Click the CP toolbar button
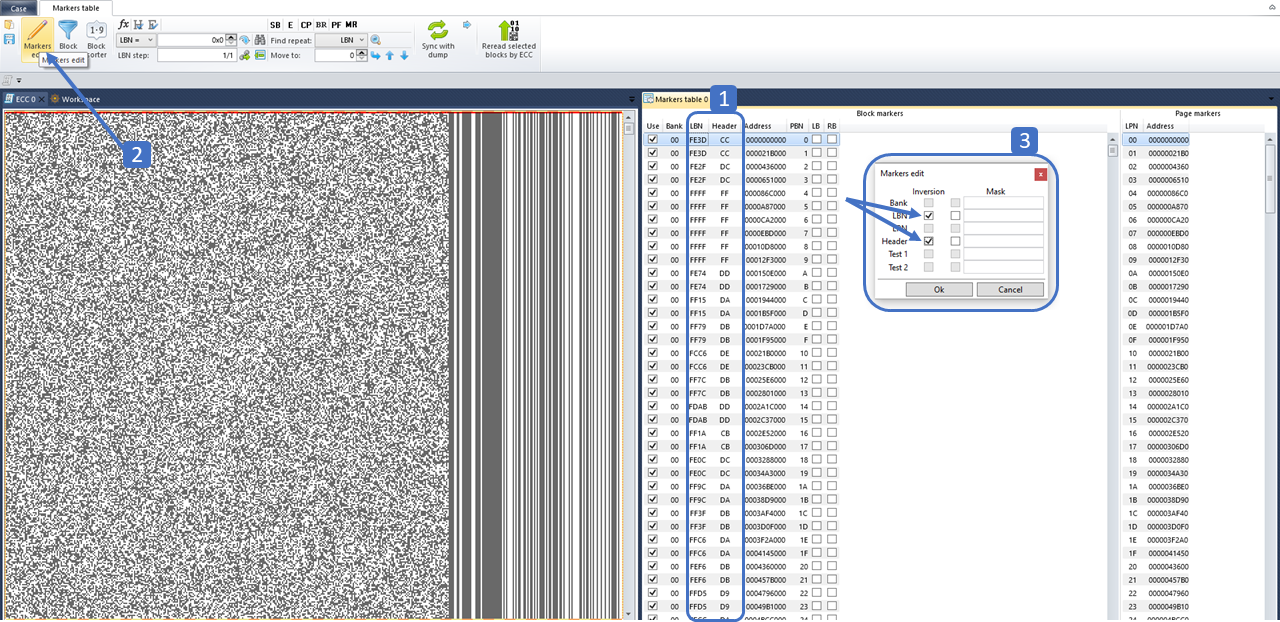 click(x=306, y=24)
